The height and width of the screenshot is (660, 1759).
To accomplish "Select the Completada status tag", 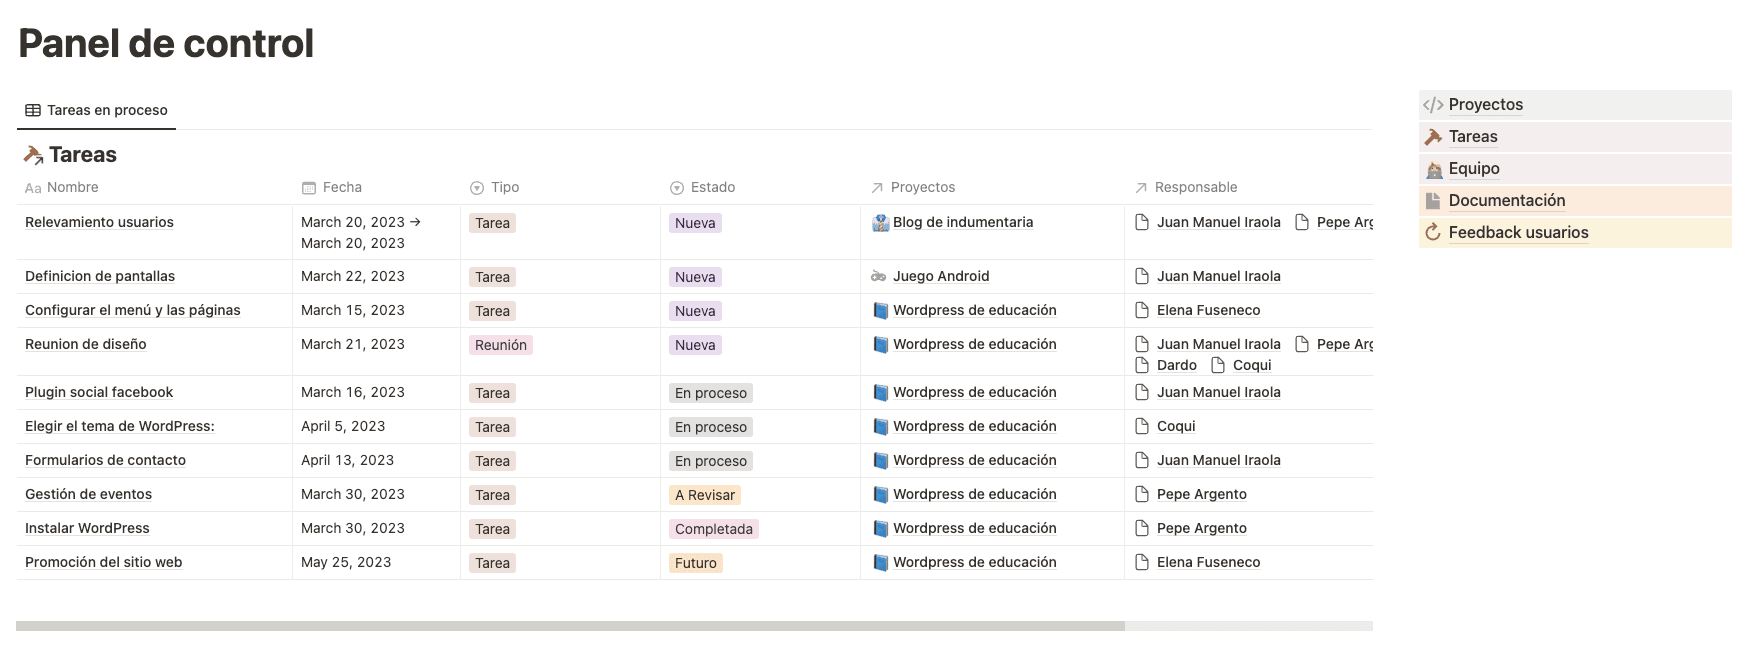I will click(x=713, y=529).
